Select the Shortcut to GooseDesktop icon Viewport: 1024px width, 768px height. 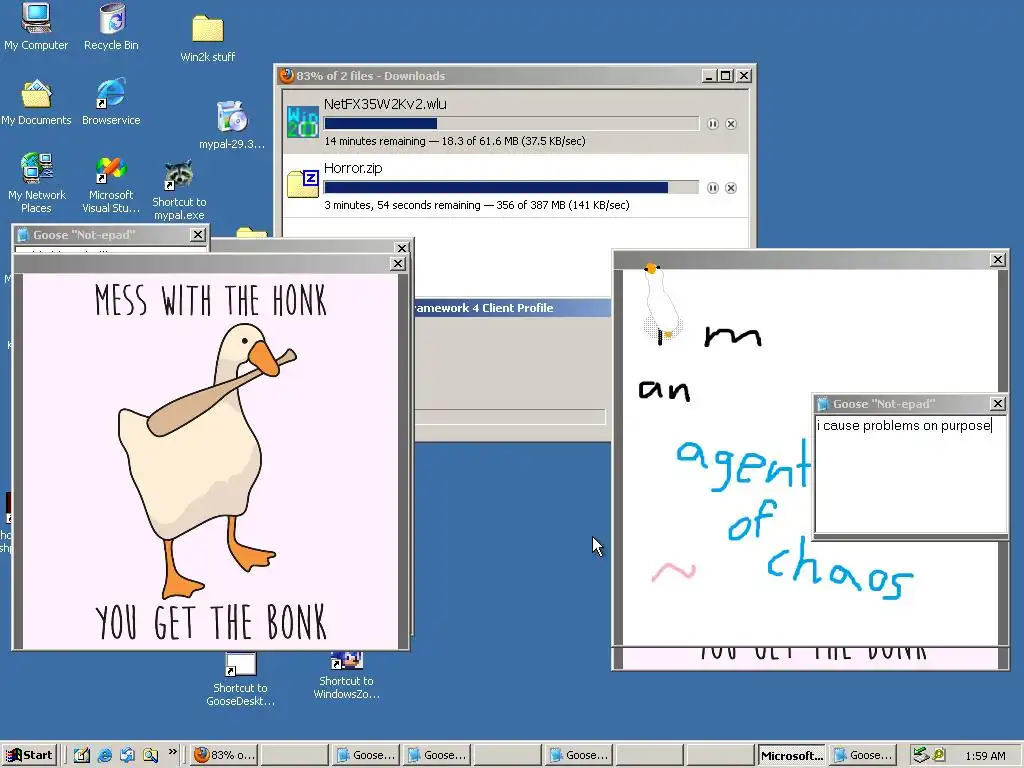pyautogui.click(x=240, y=679)
